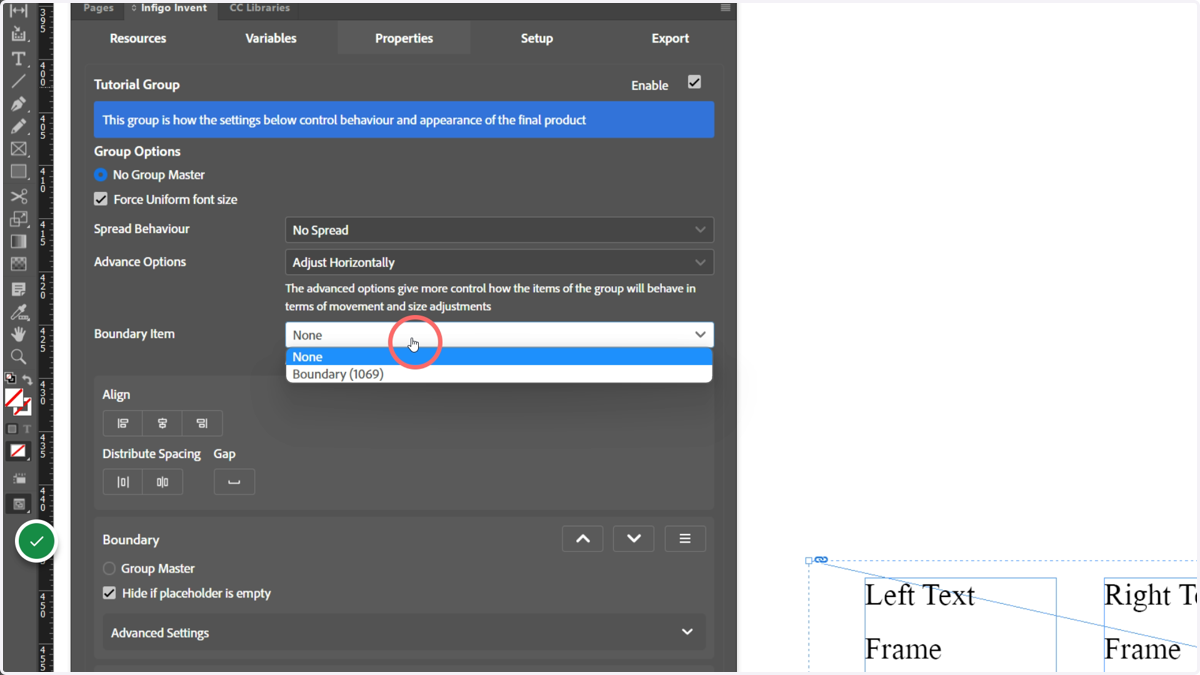Screen dimensions: 1200x675
Task: Click the Right Text Frame on canvas
Action: (x=1151, y=622)
